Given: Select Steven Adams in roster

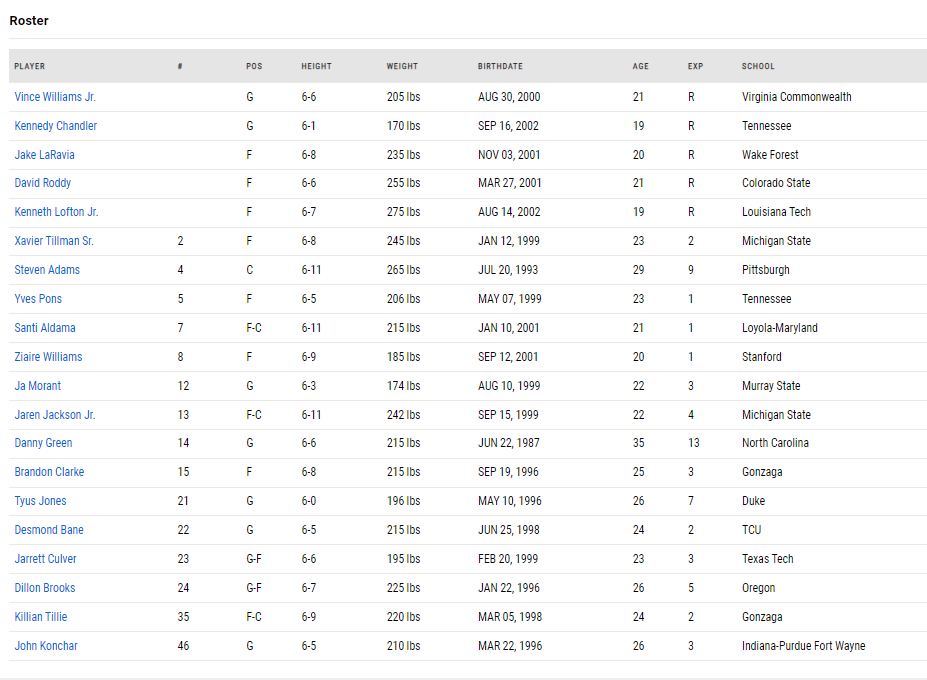Looking at the screenshot, I should tap(47, 270).
